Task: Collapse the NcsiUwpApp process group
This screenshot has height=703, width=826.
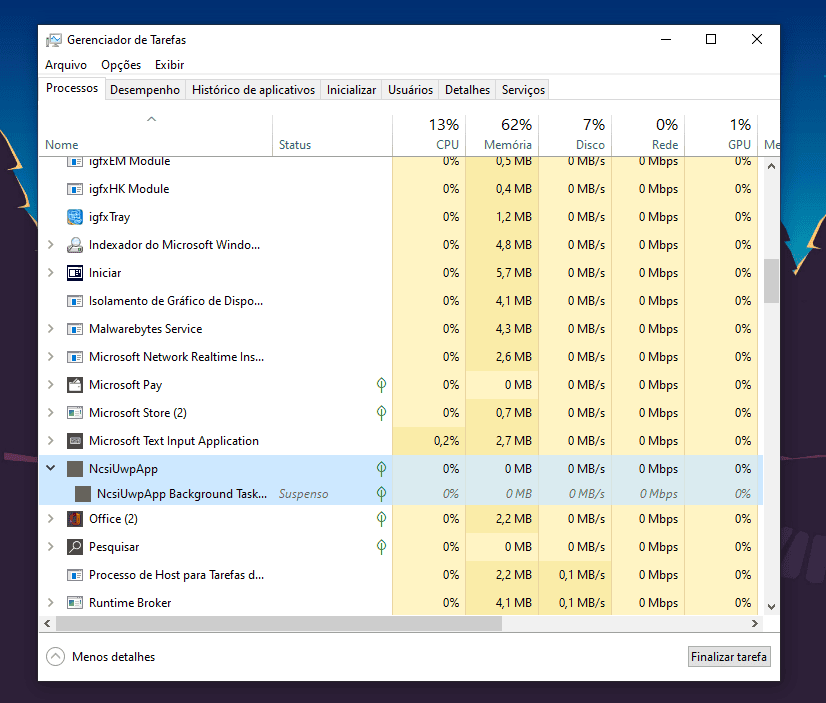Action: pyautogui.click(x=51, y=468)
